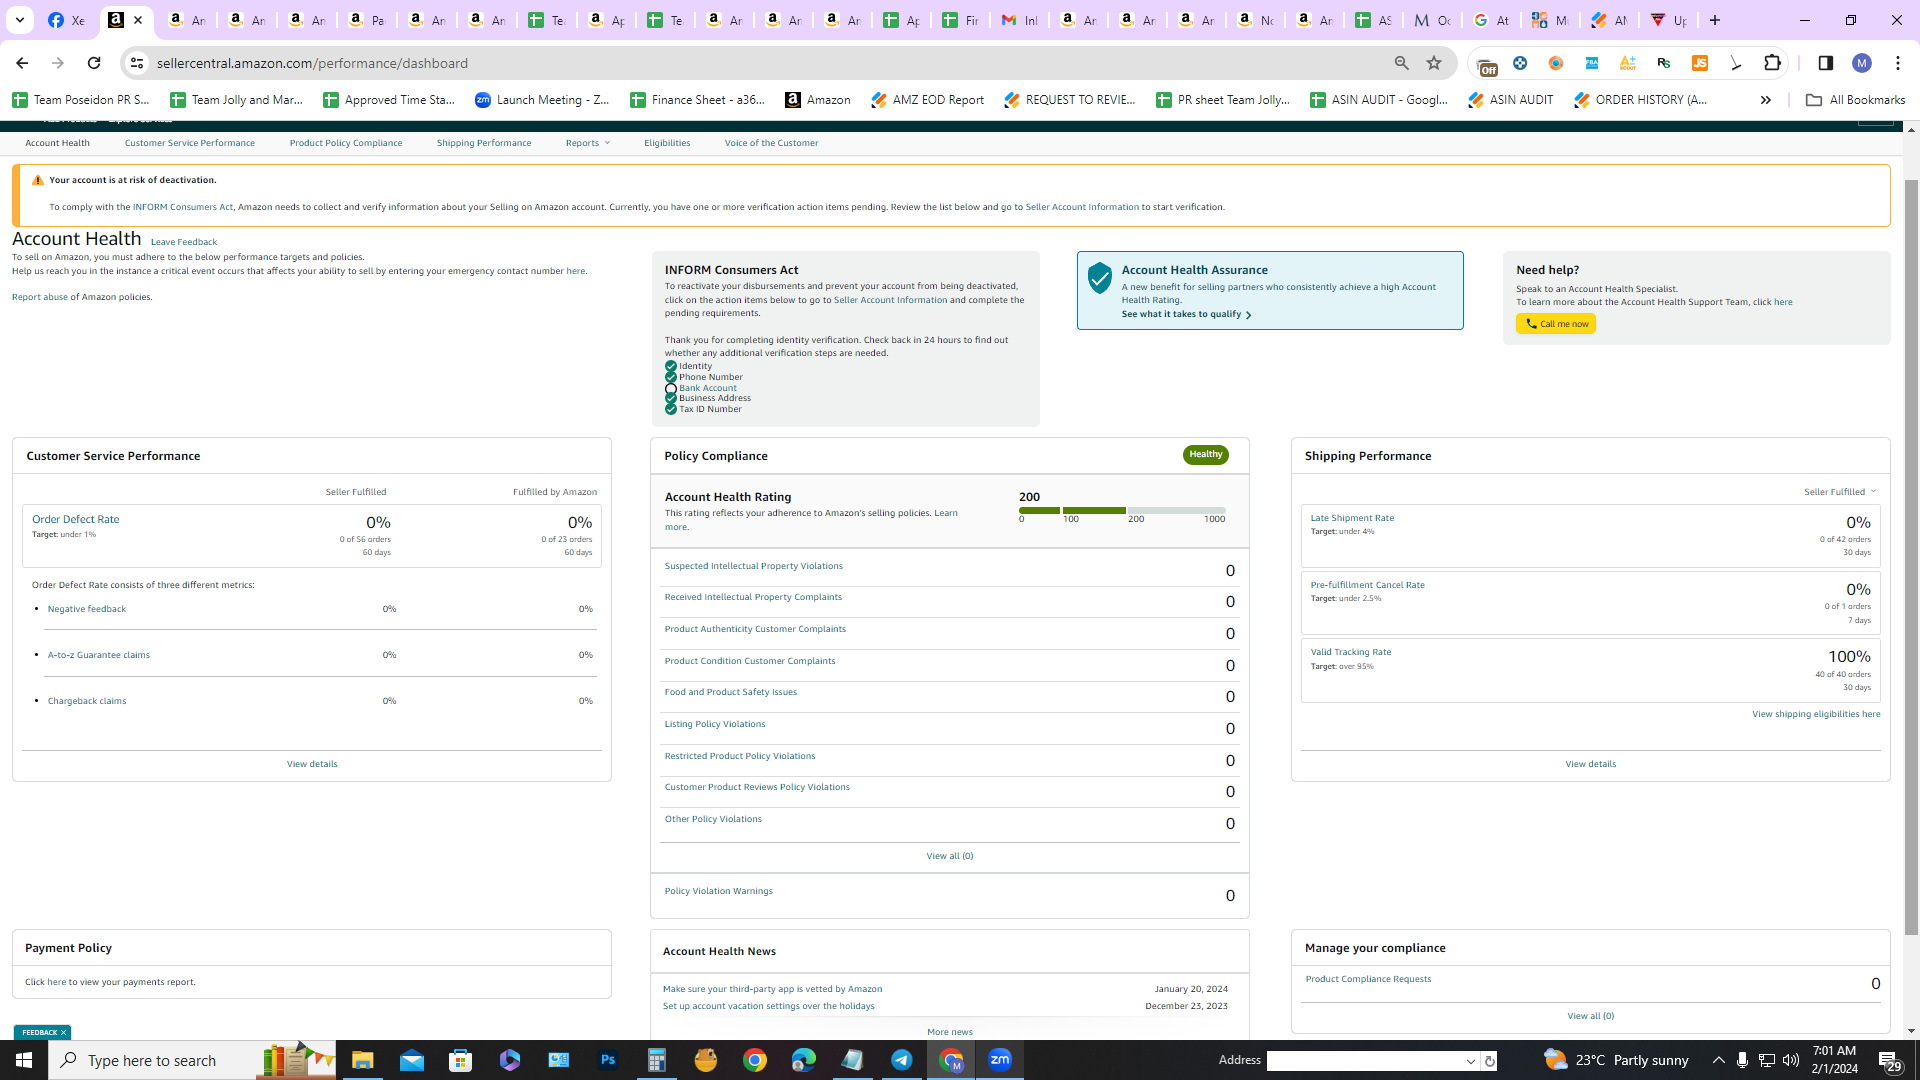Viewport: 1920px width, 1080px height.
Task: Open the Microsoft Store taskbar icon
Action: (x=460, y=1060)
